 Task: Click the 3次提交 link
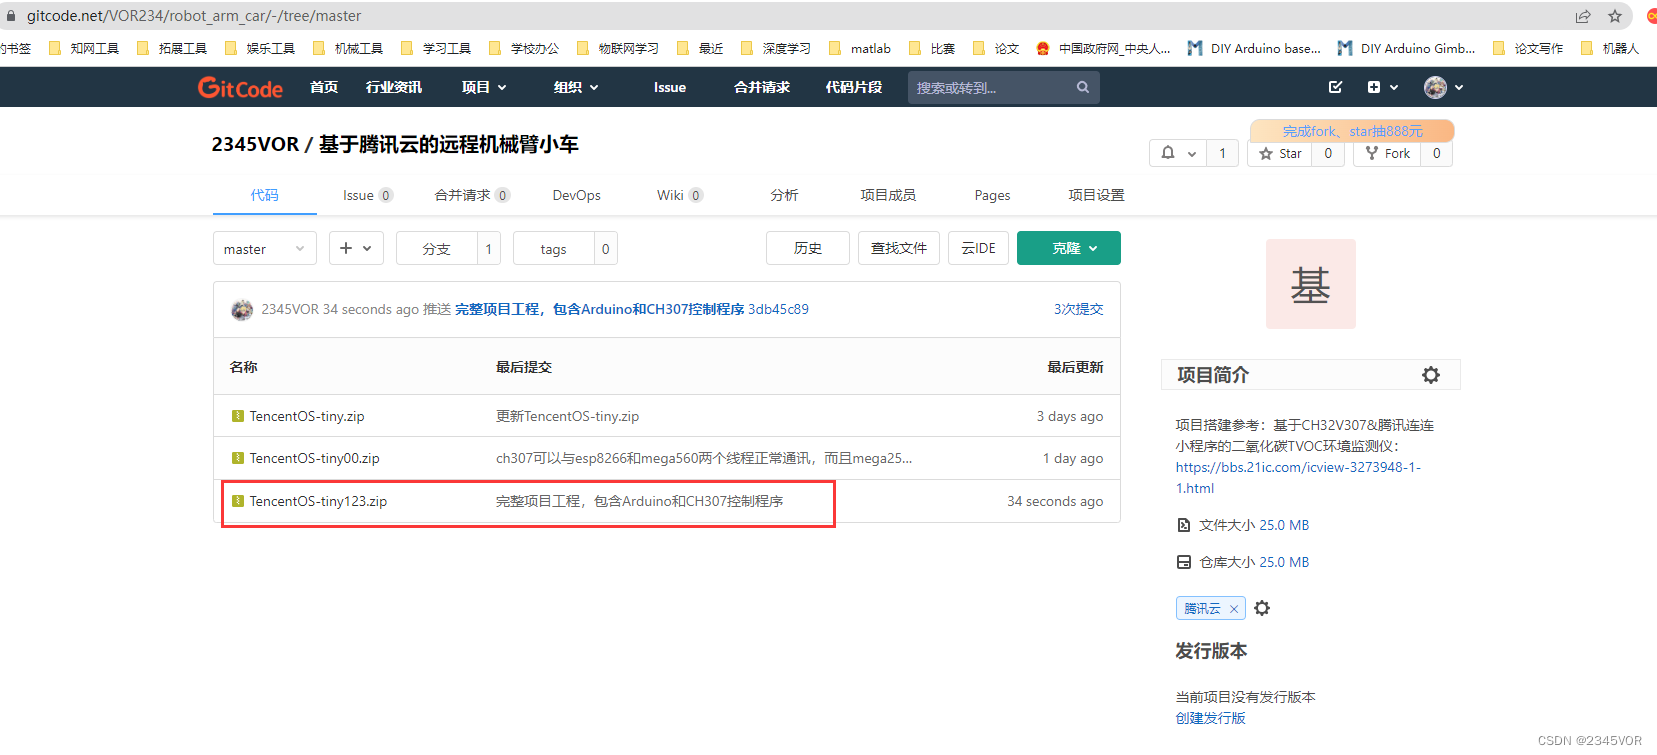[x=1078, y=309]
